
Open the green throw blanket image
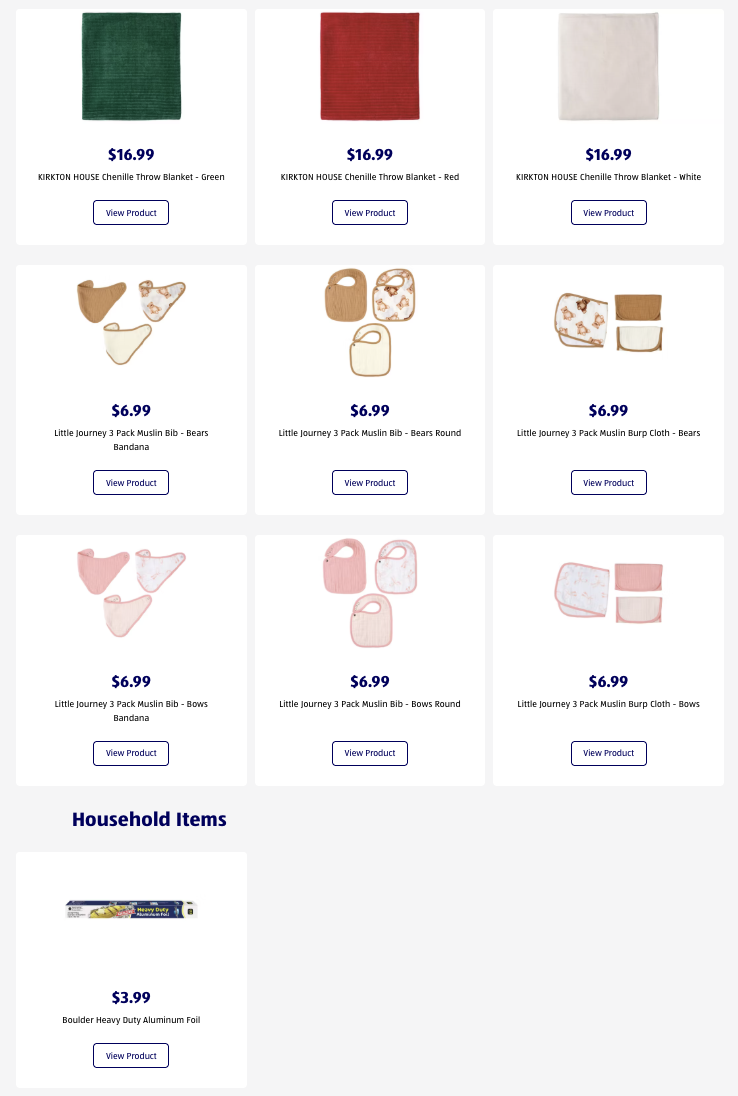coord(131,67)
